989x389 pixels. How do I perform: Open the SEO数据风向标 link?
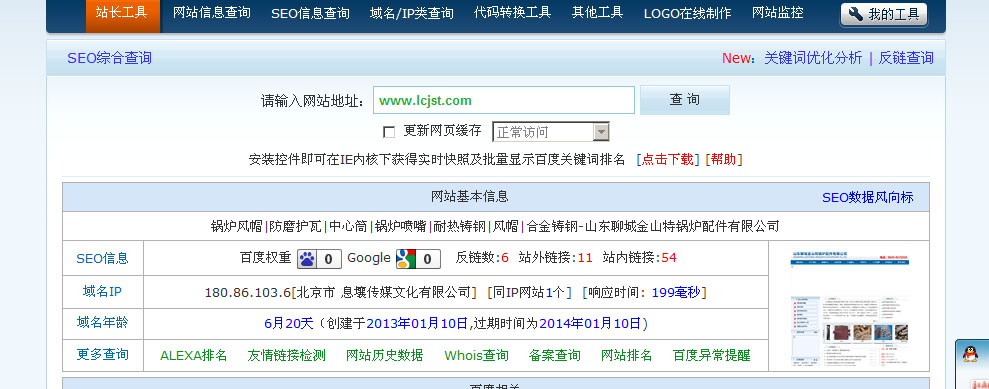867,197
